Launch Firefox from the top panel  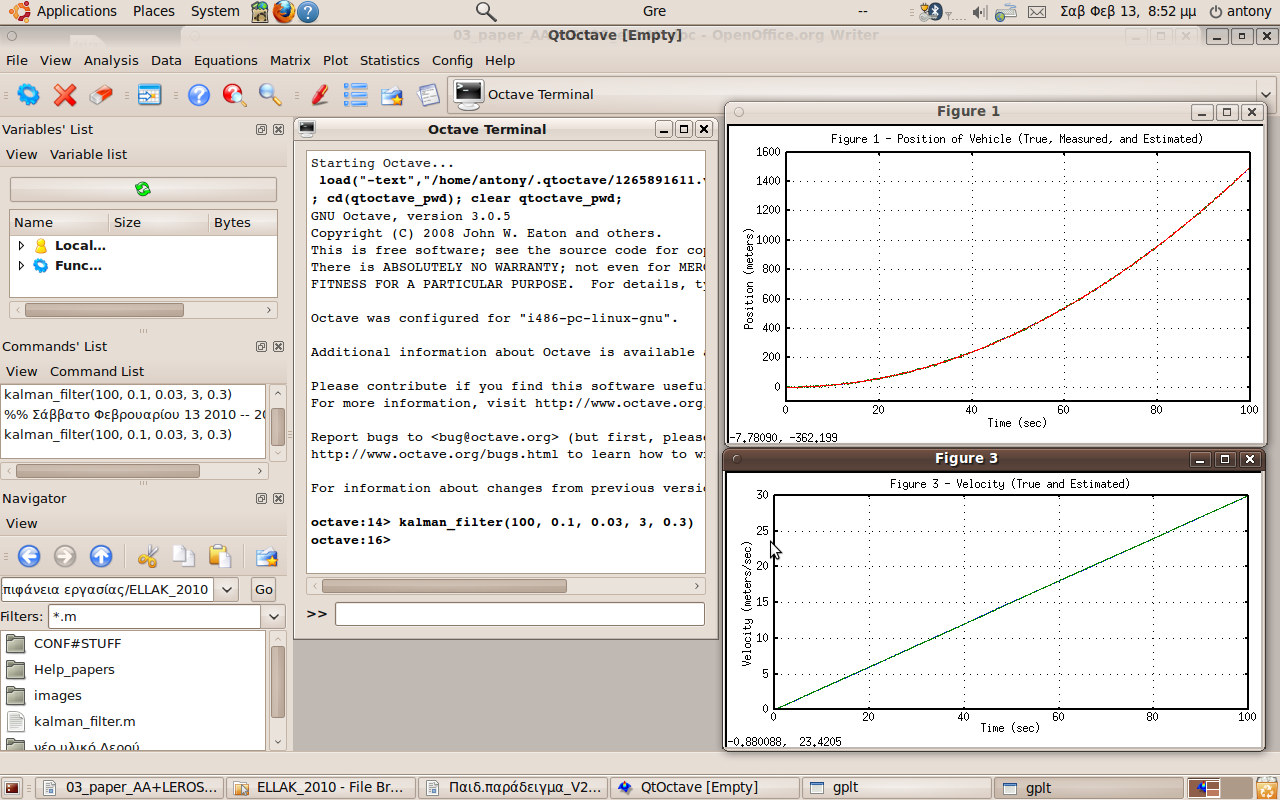284,12
